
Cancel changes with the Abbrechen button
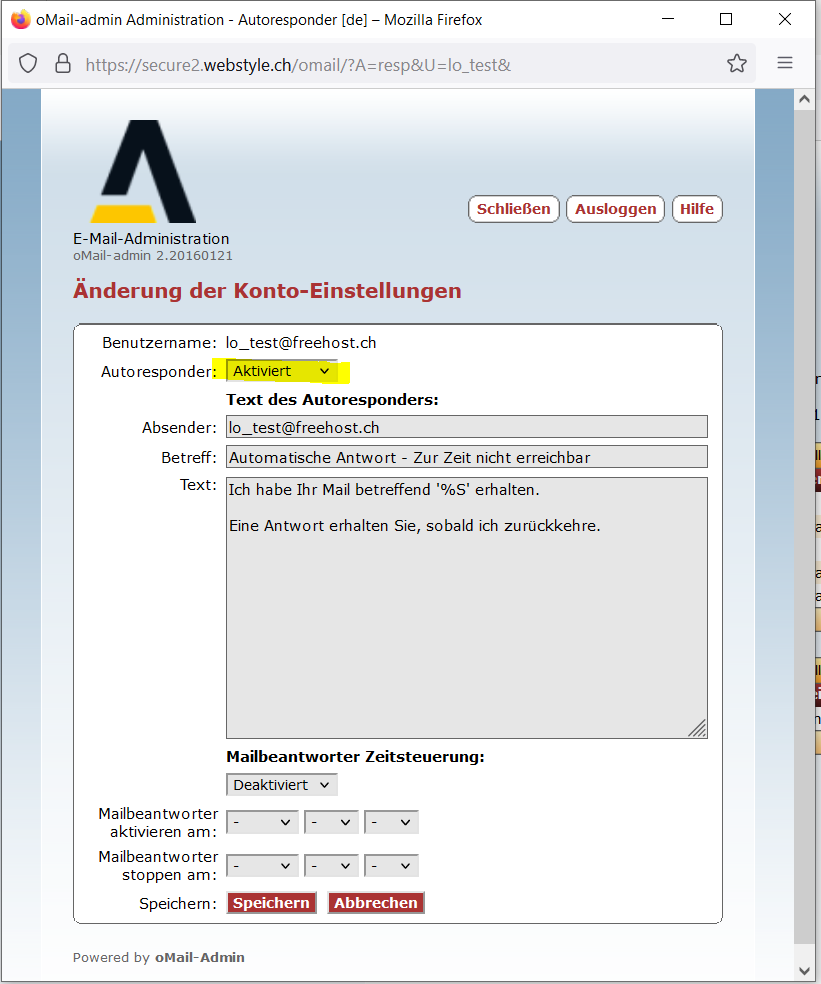(376, 903)
